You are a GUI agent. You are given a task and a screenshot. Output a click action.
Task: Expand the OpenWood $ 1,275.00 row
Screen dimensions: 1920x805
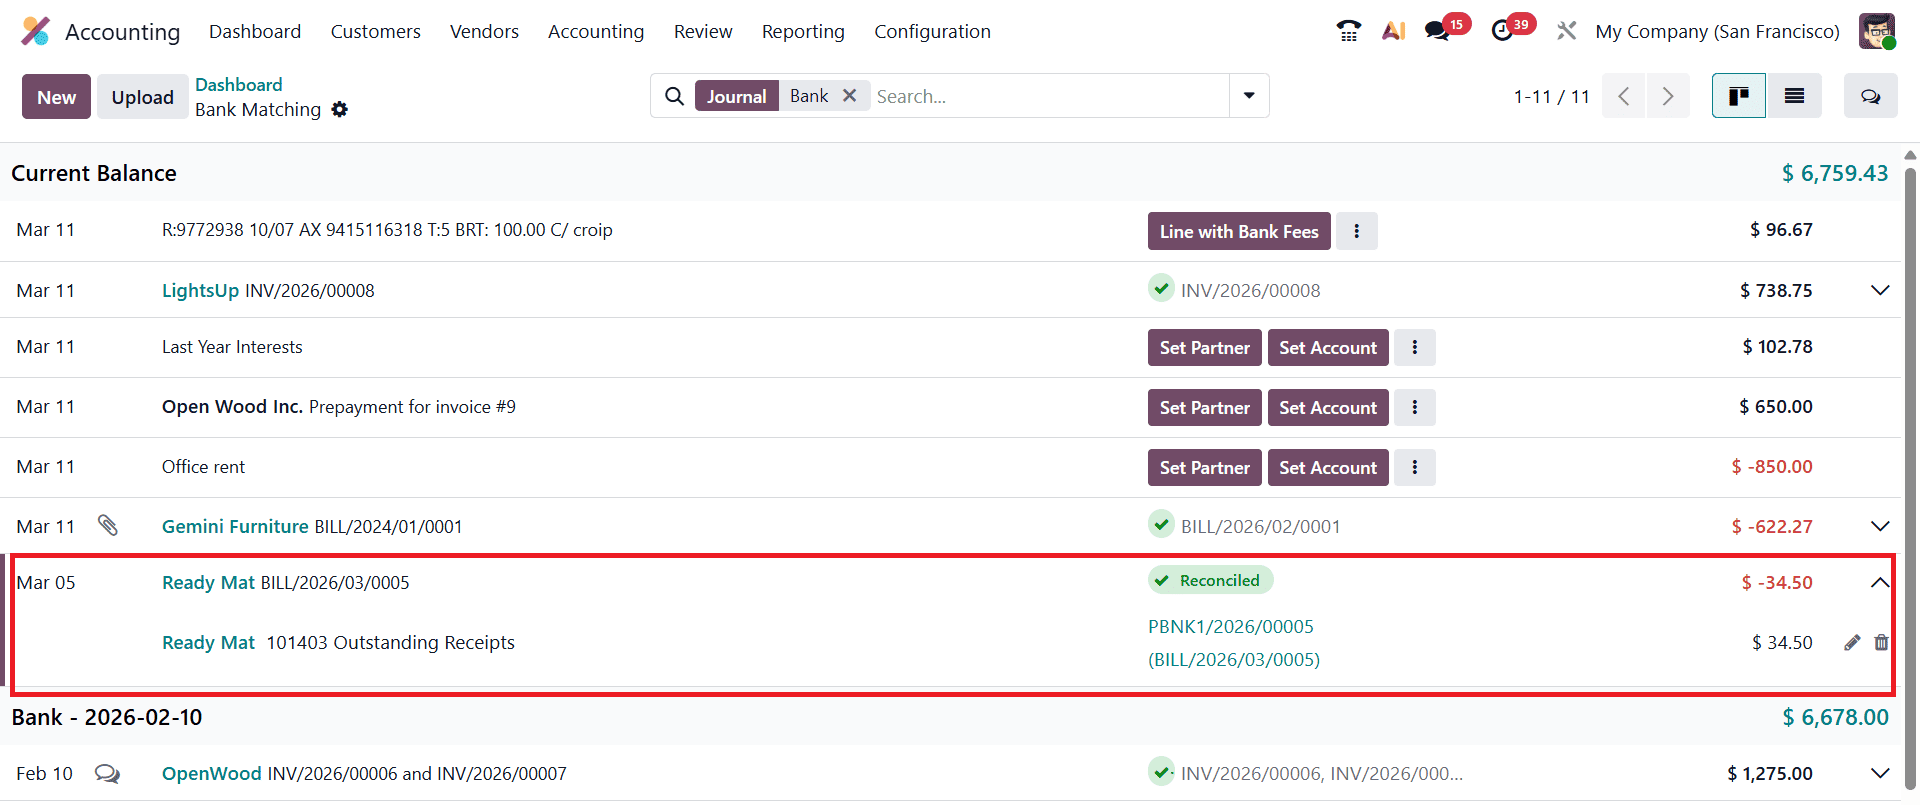point(1880,773)
